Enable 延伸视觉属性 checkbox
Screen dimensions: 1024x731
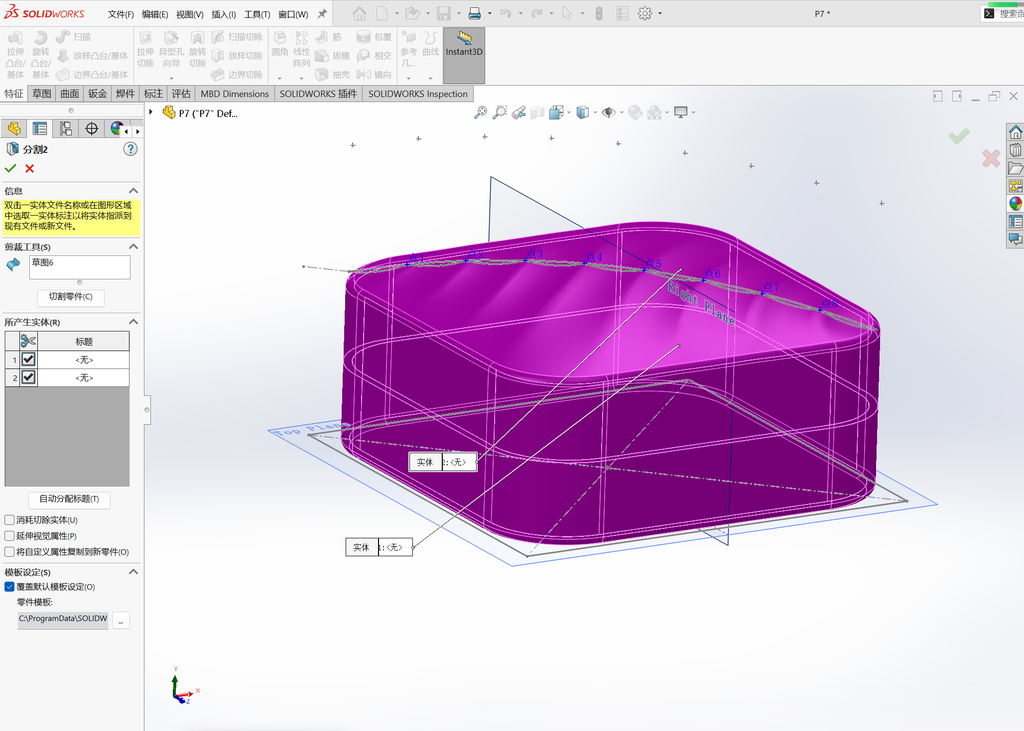coord(9,536)
